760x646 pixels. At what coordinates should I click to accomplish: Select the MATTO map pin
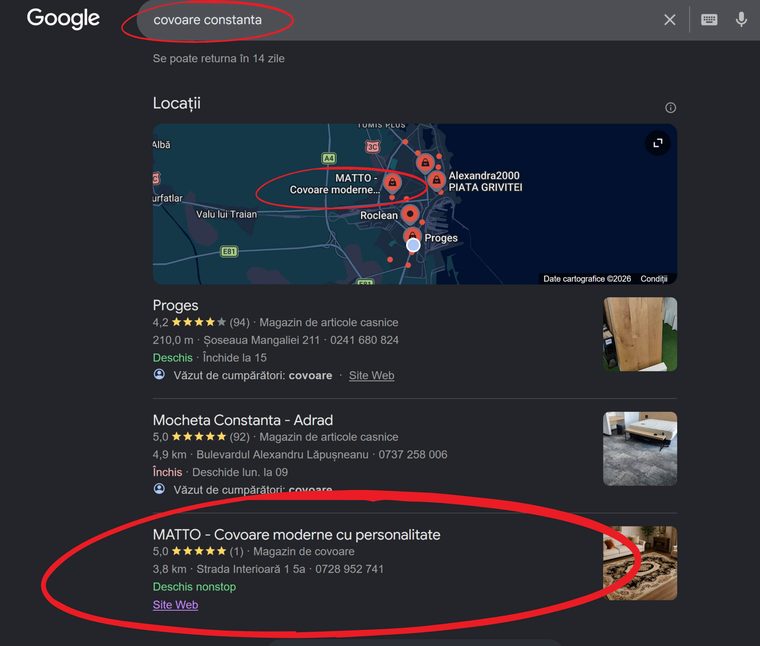pos(392,183)
